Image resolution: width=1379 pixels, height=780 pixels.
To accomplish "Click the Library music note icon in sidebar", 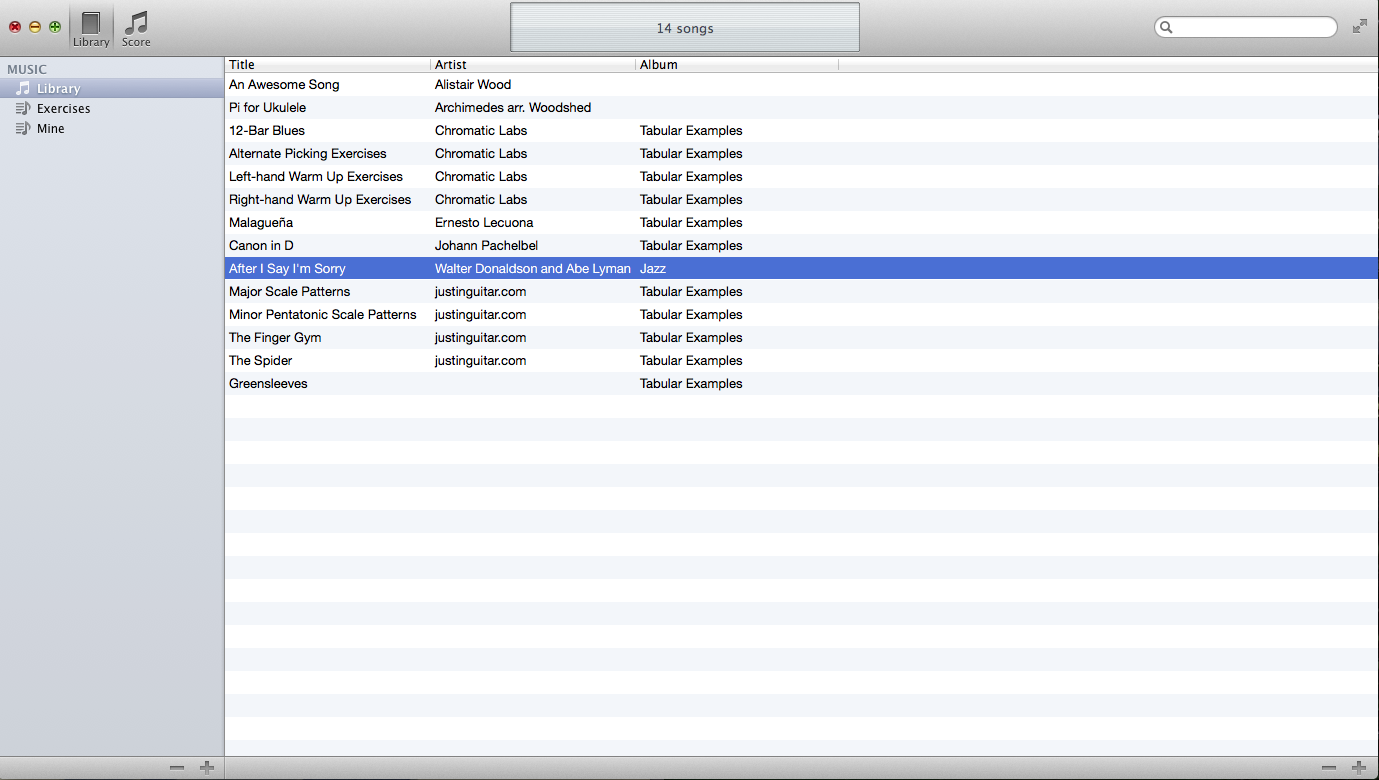I will 23,88.
